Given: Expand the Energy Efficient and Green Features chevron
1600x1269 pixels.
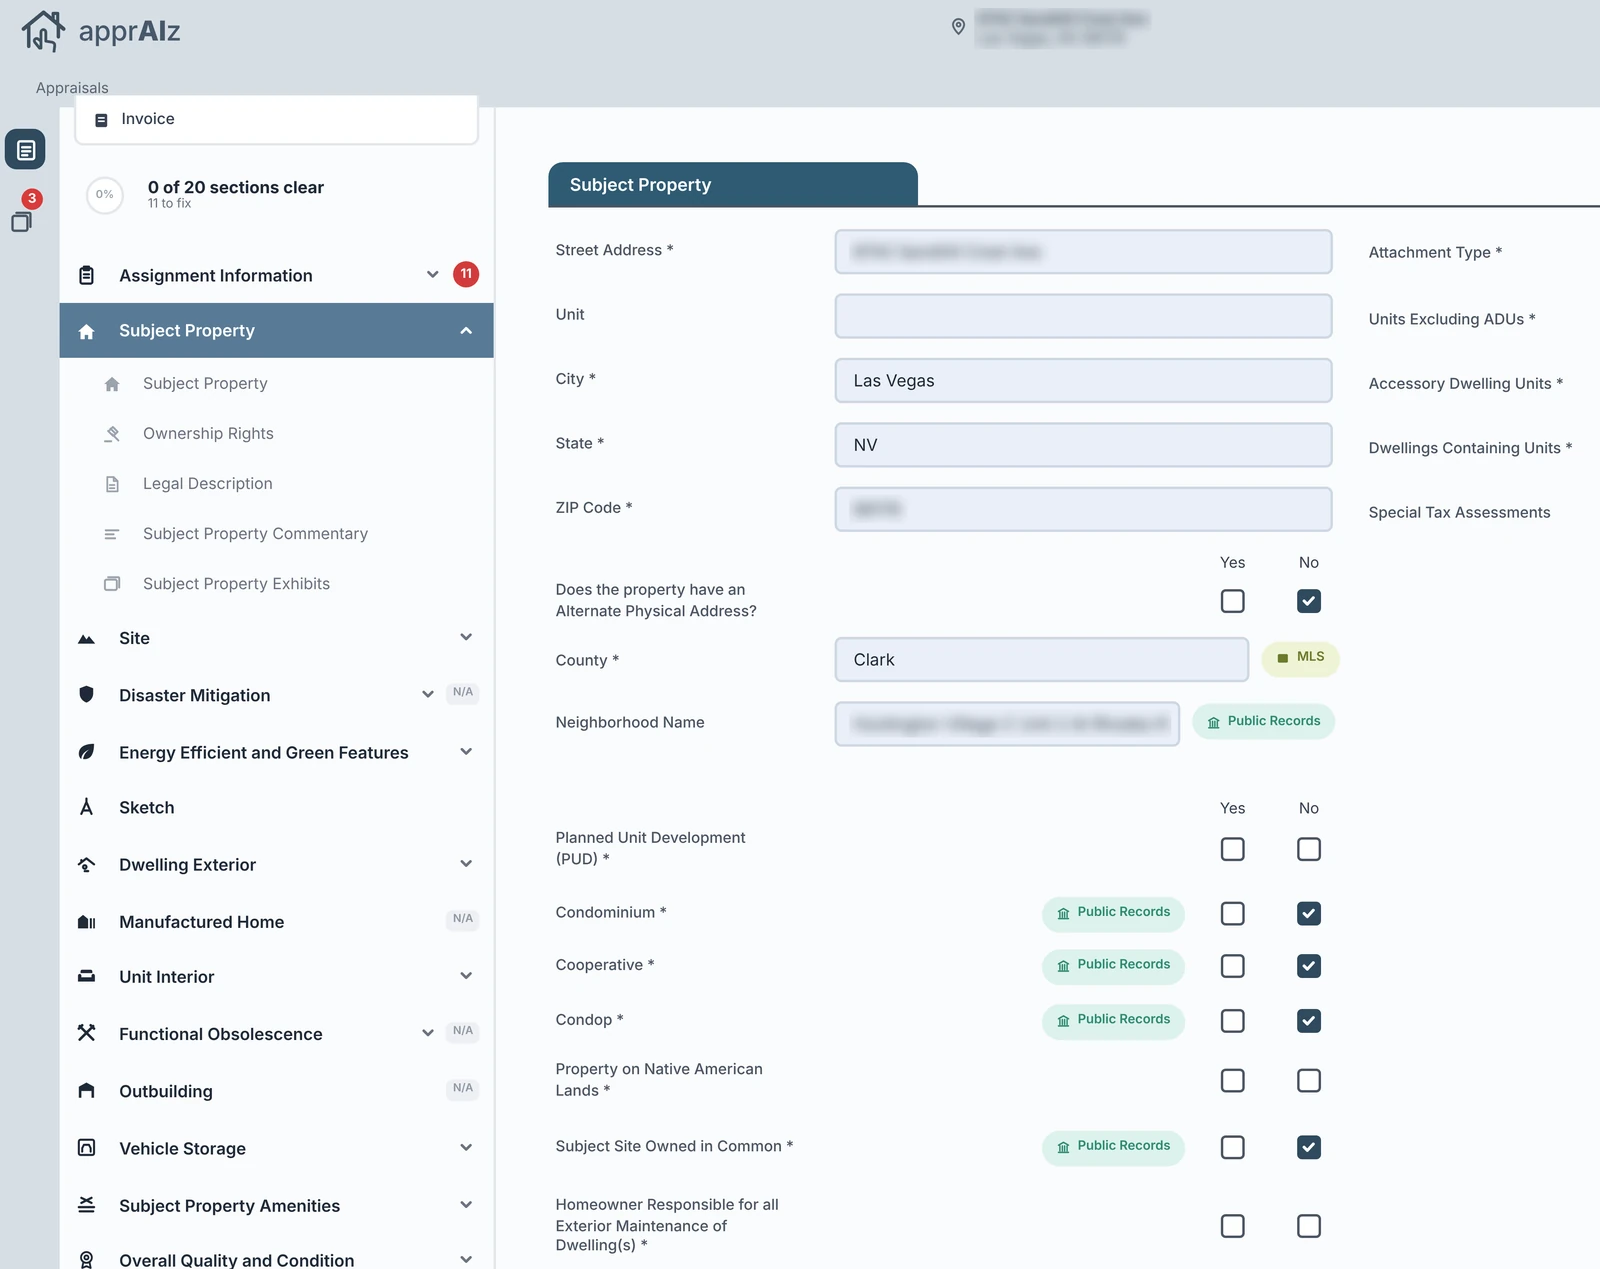Looking at the screenshot, I should coord(466,752).
